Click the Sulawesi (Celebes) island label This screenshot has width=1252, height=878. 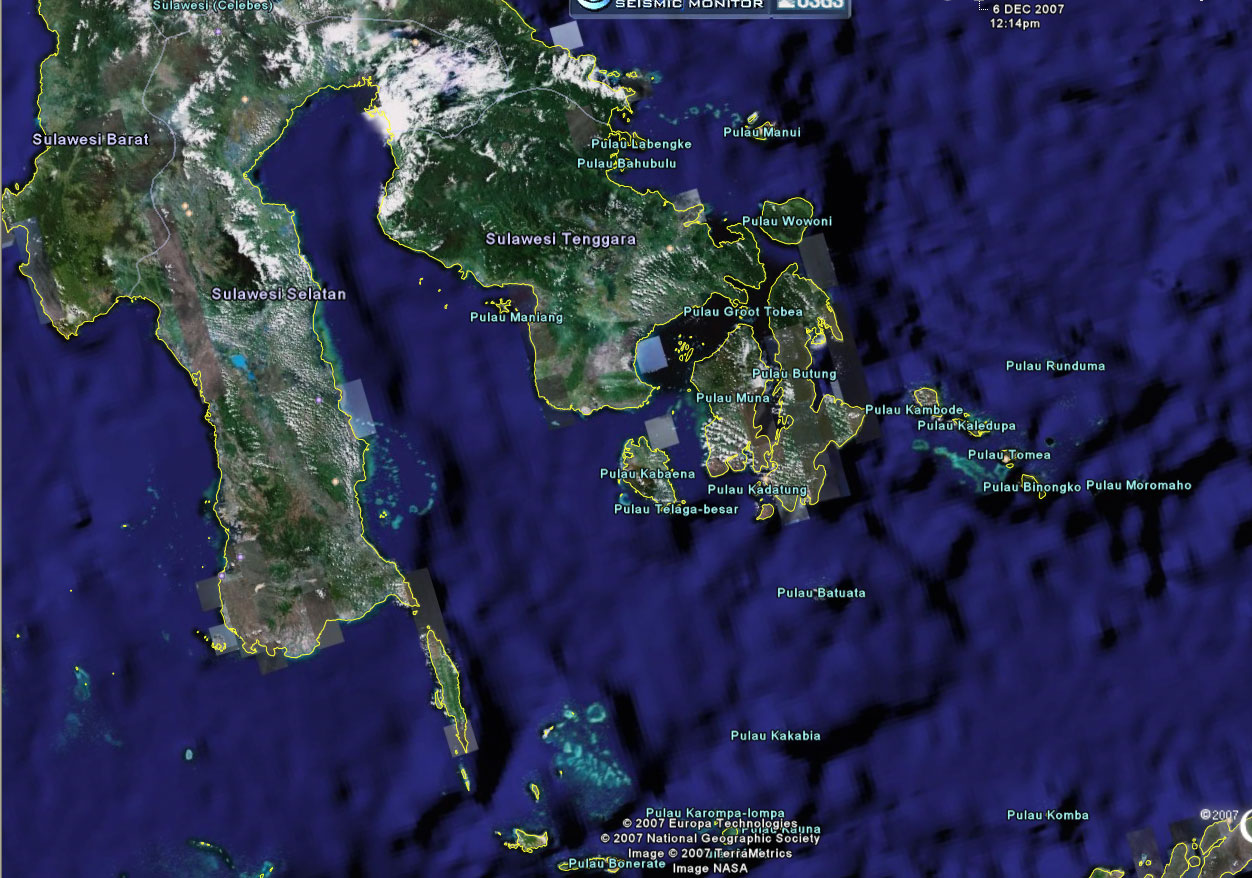tap(212, 6)
